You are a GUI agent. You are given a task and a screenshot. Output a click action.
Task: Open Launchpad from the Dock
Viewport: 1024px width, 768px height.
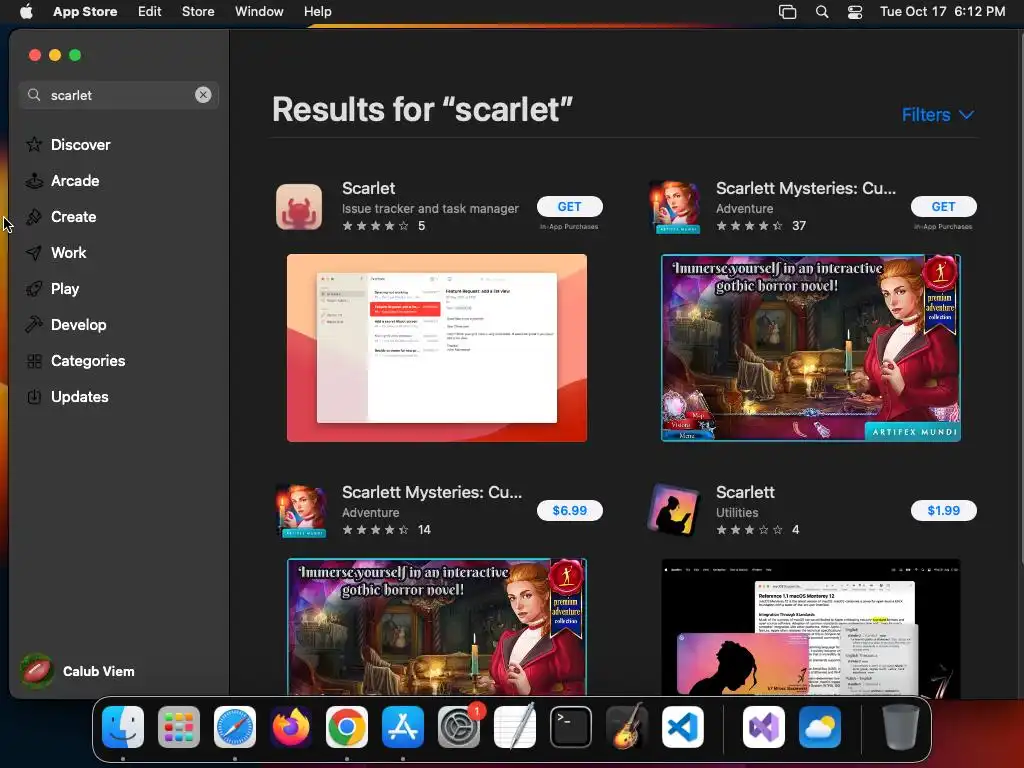click(x=179, y=727)
